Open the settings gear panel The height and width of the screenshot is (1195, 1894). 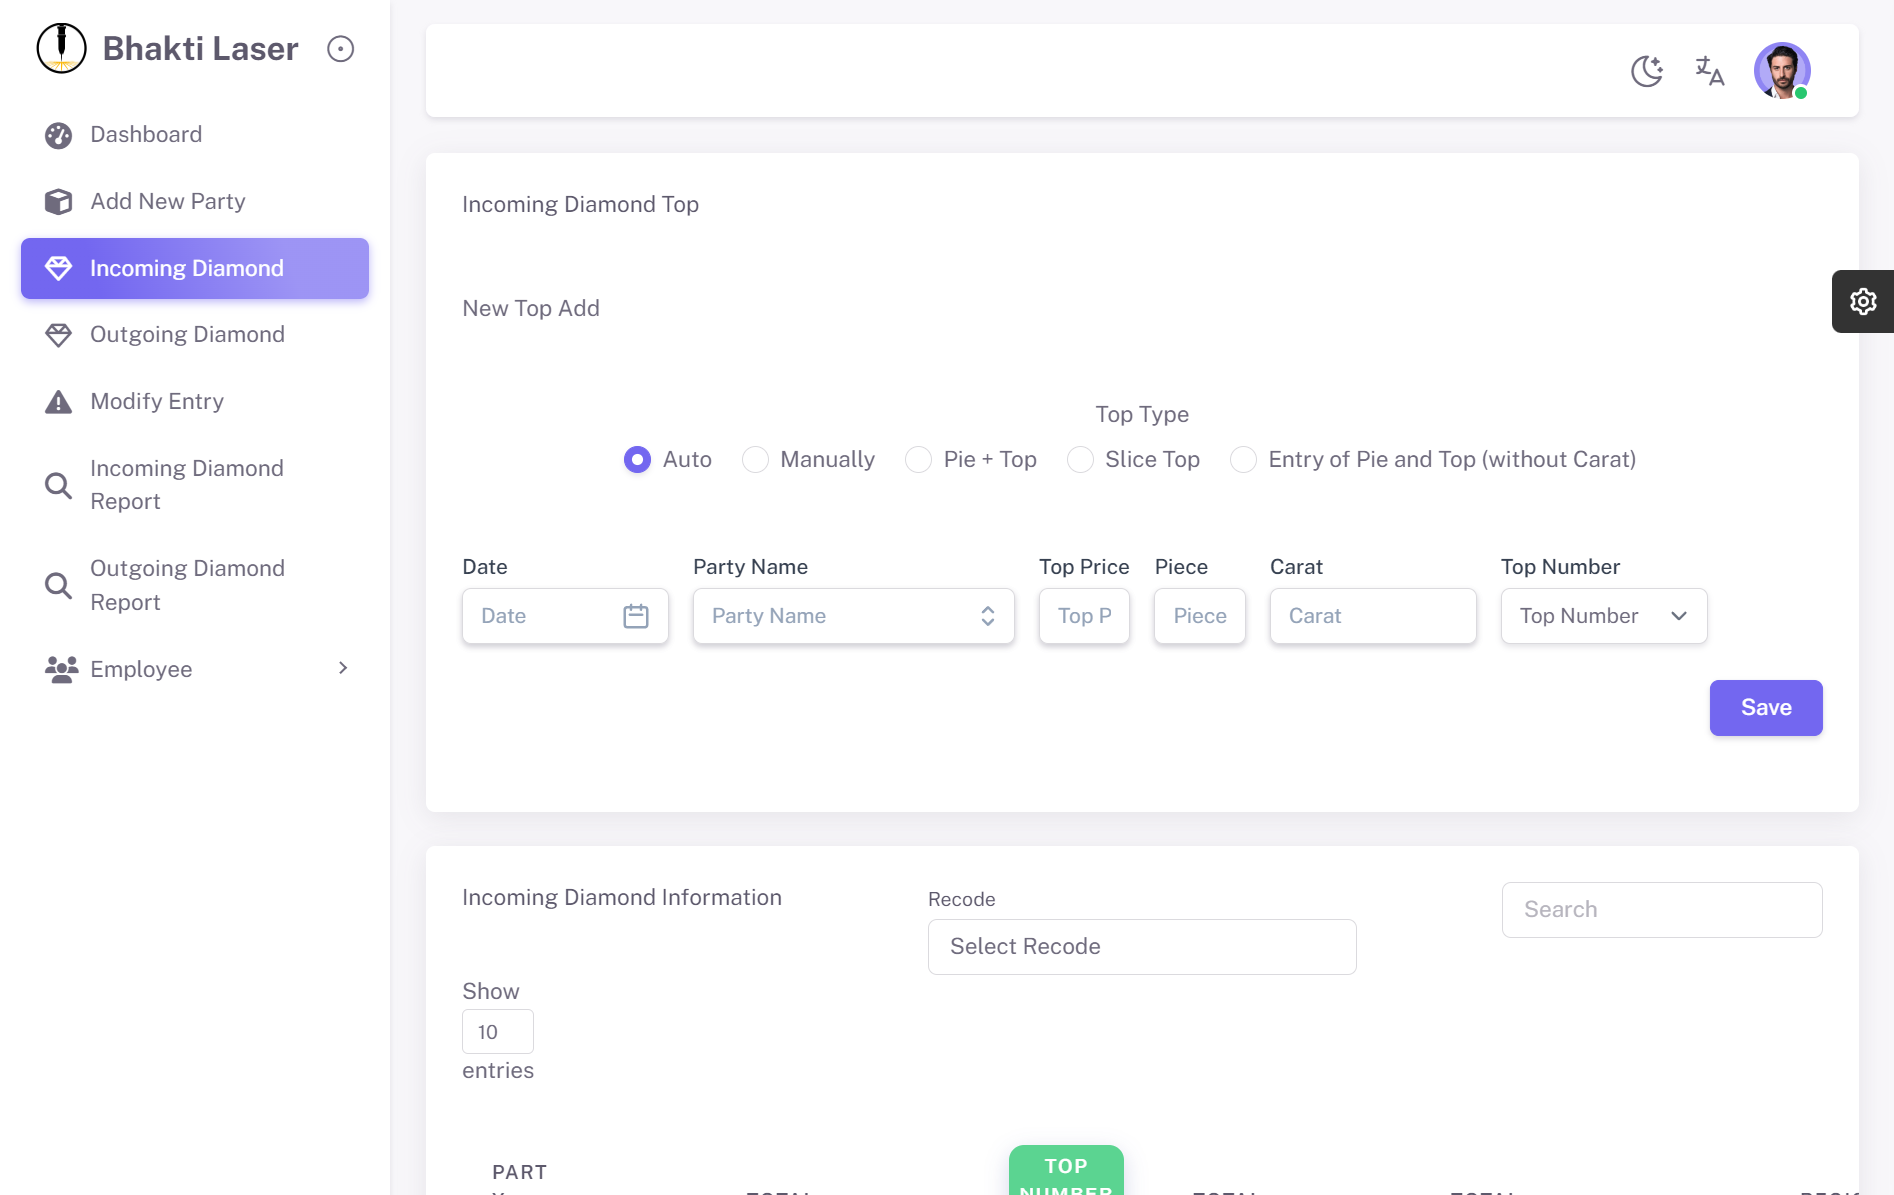[x=1862, y=301]
